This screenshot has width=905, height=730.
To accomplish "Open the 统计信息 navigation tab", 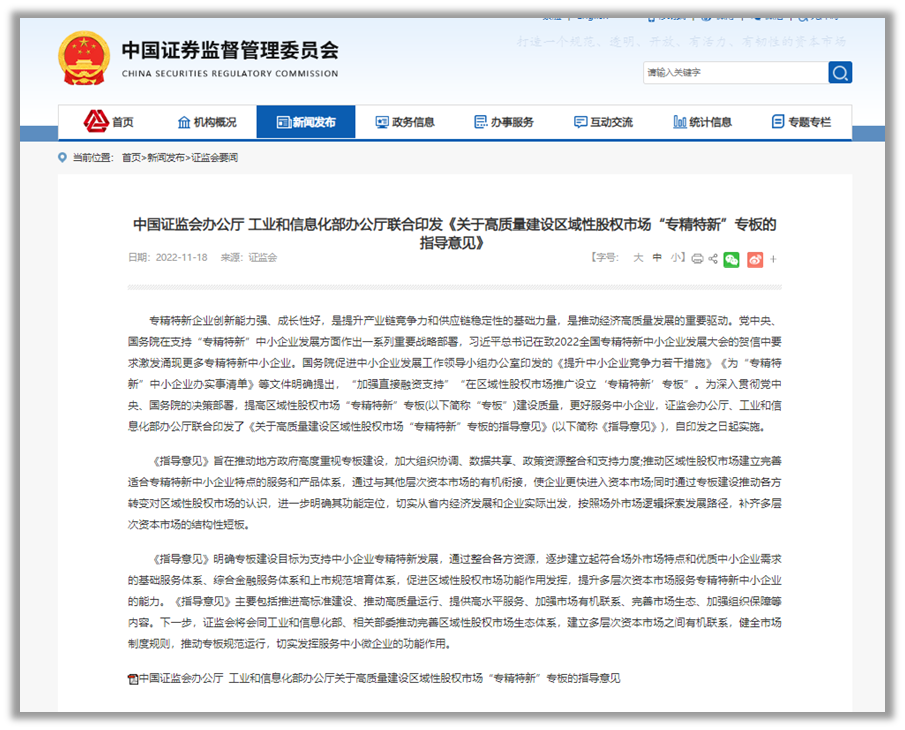I will [x=702, y=122].
